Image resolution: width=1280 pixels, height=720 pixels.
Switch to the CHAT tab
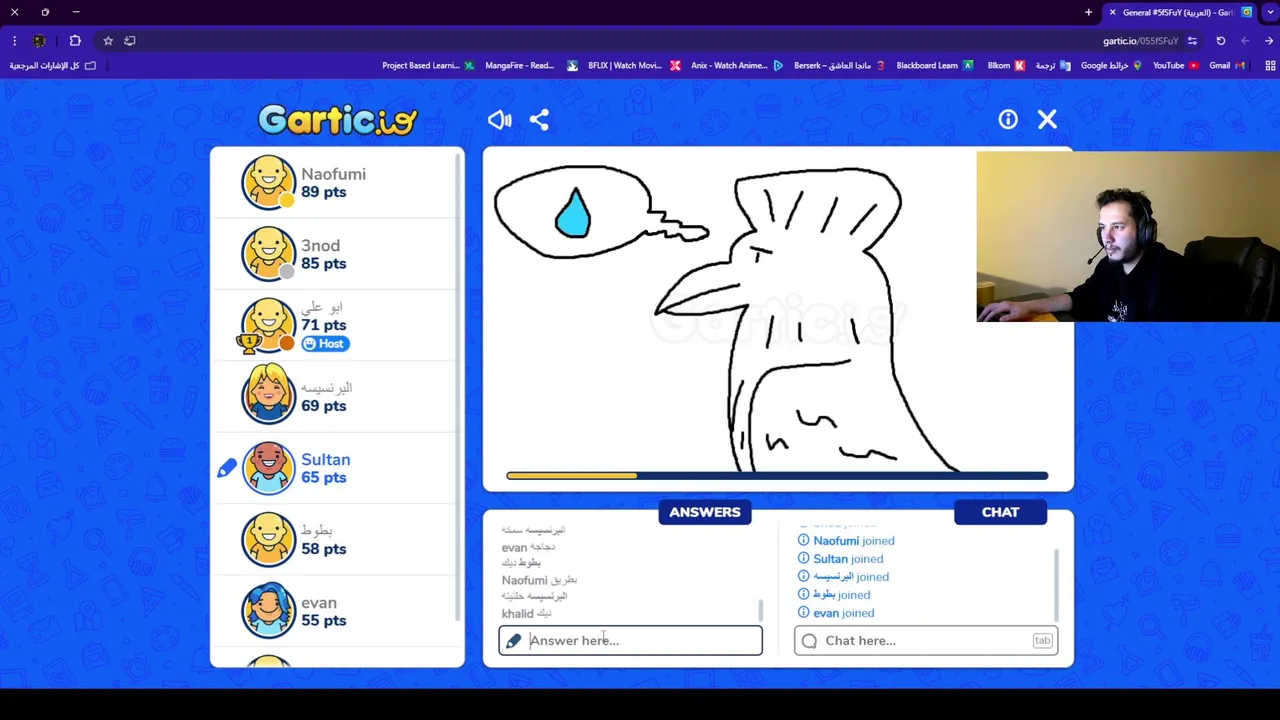pyautogui.click(x=1000, y=512)
